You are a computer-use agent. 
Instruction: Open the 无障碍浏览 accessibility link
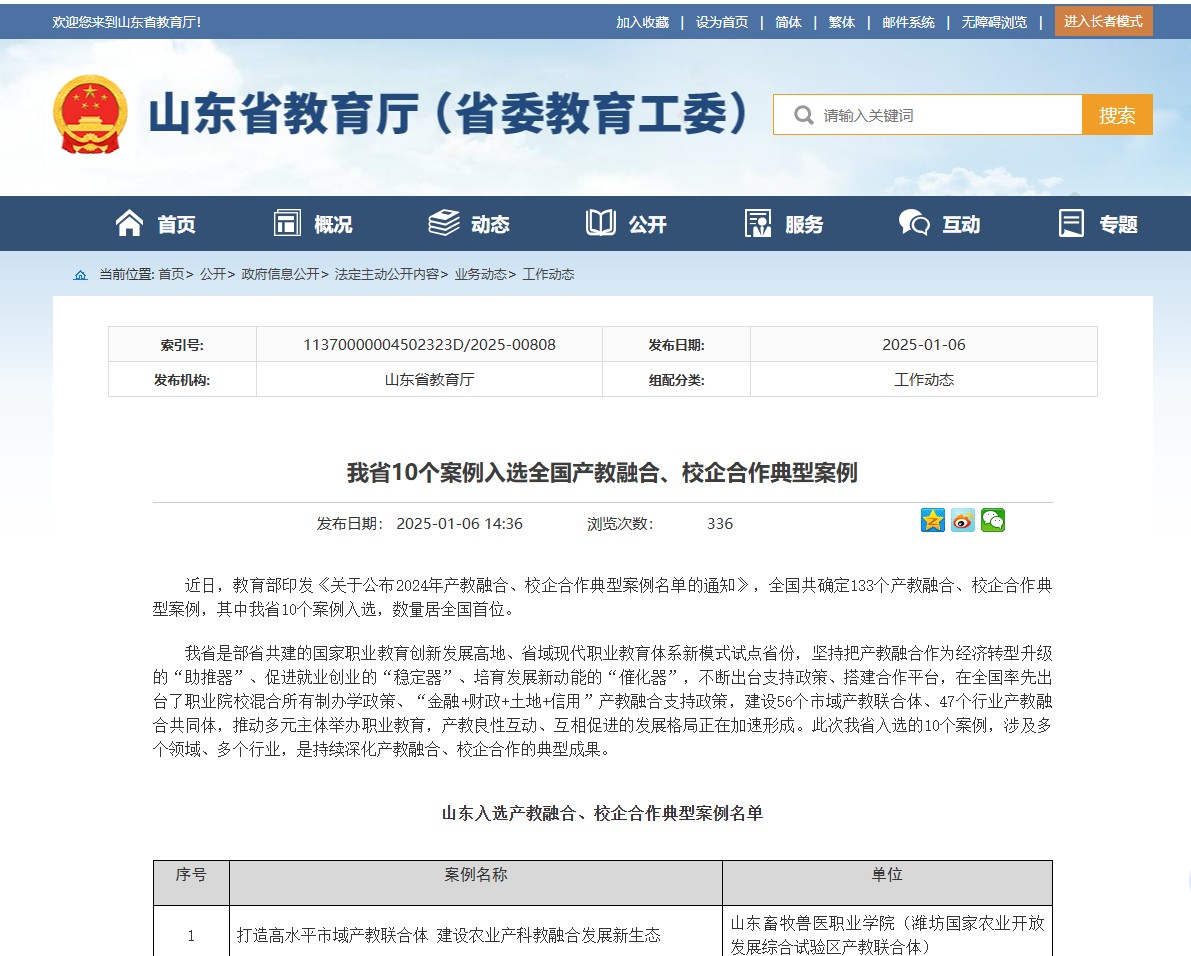pyautogui.click(x=994, y=22)
